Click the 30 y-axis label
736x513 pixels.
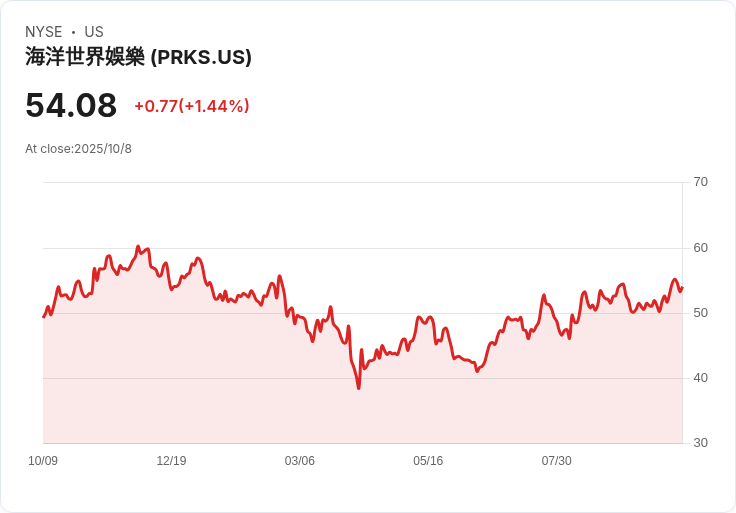701,443
